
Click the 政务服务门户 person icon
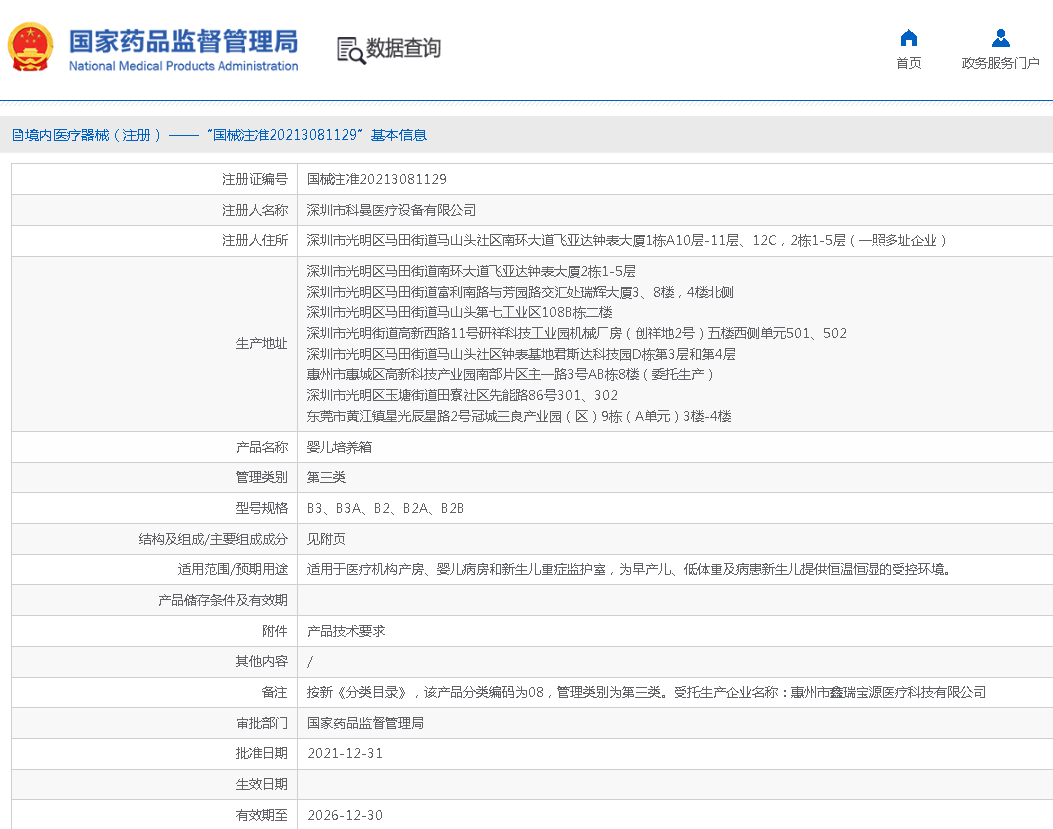coord(1000,38)
